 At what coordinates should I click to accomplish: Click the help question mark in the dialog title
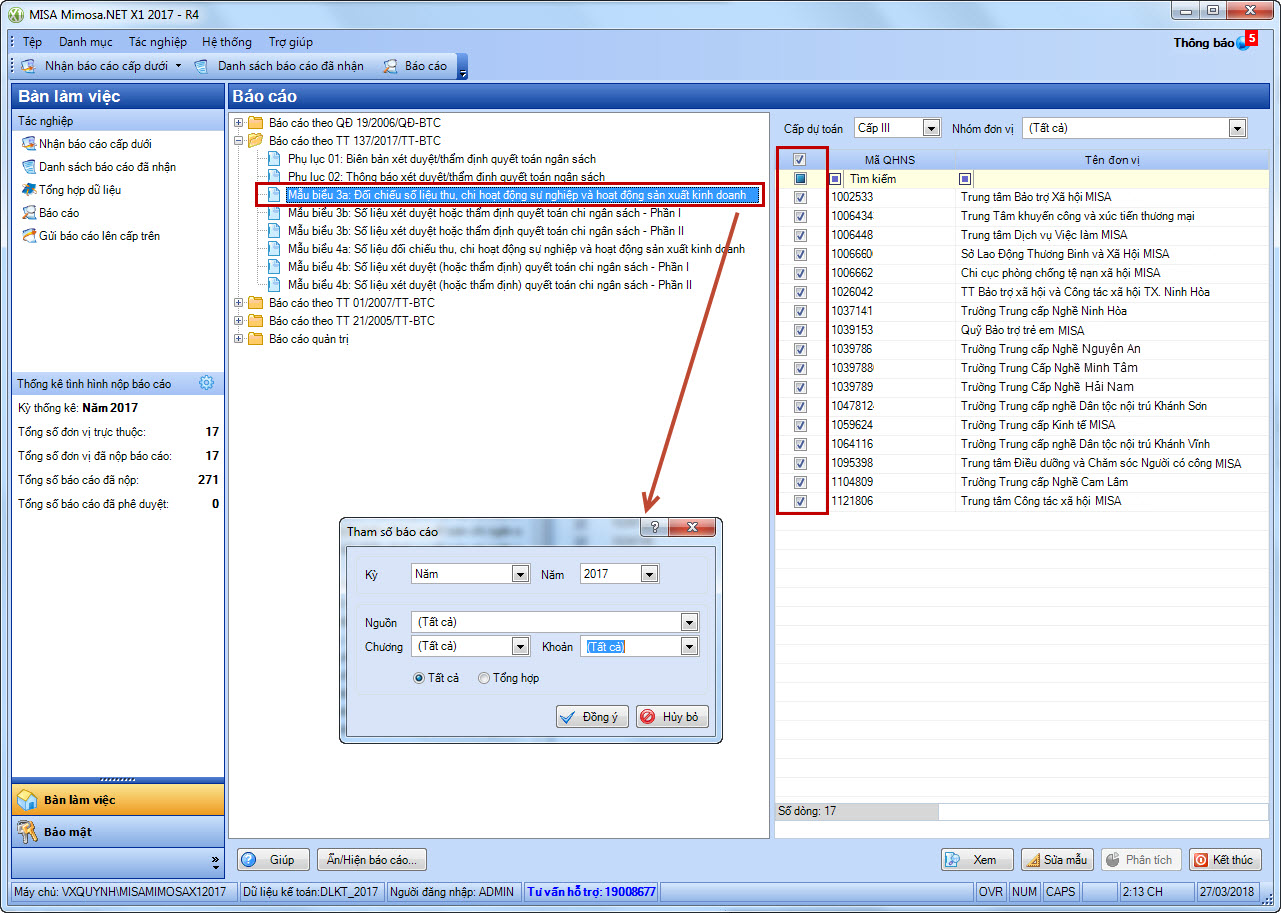coord(653,528)
